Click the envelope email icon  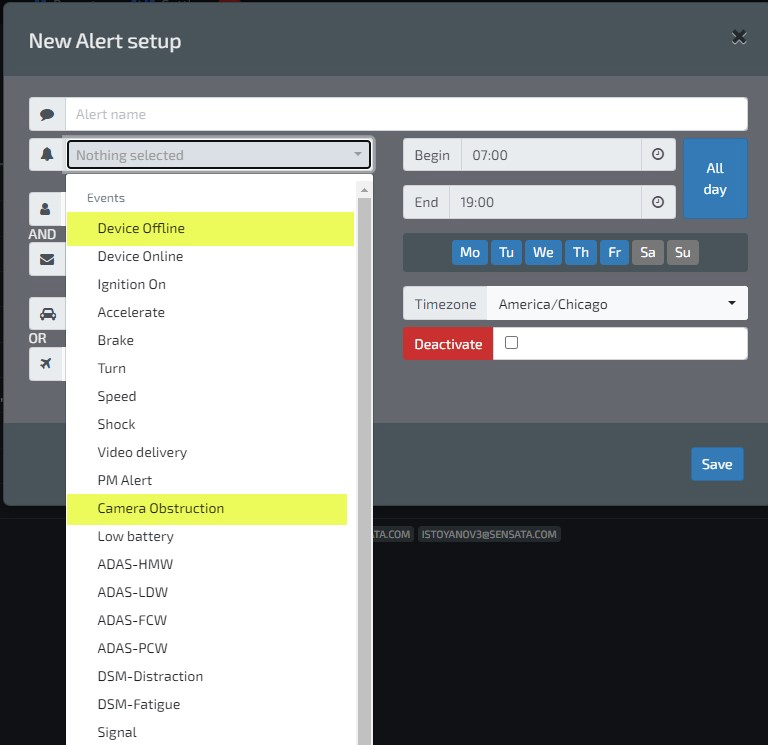tap(46, 259)
